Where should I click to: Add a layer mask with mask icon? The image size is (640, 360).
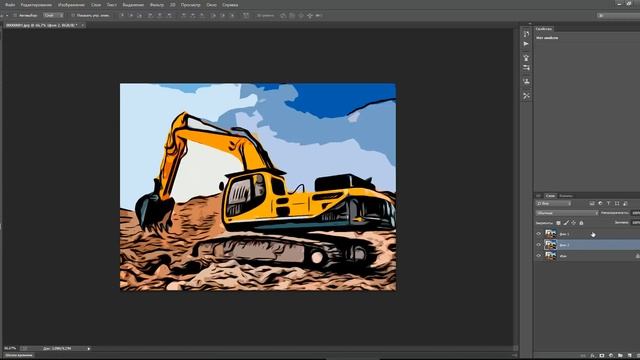tap(602, 356)
